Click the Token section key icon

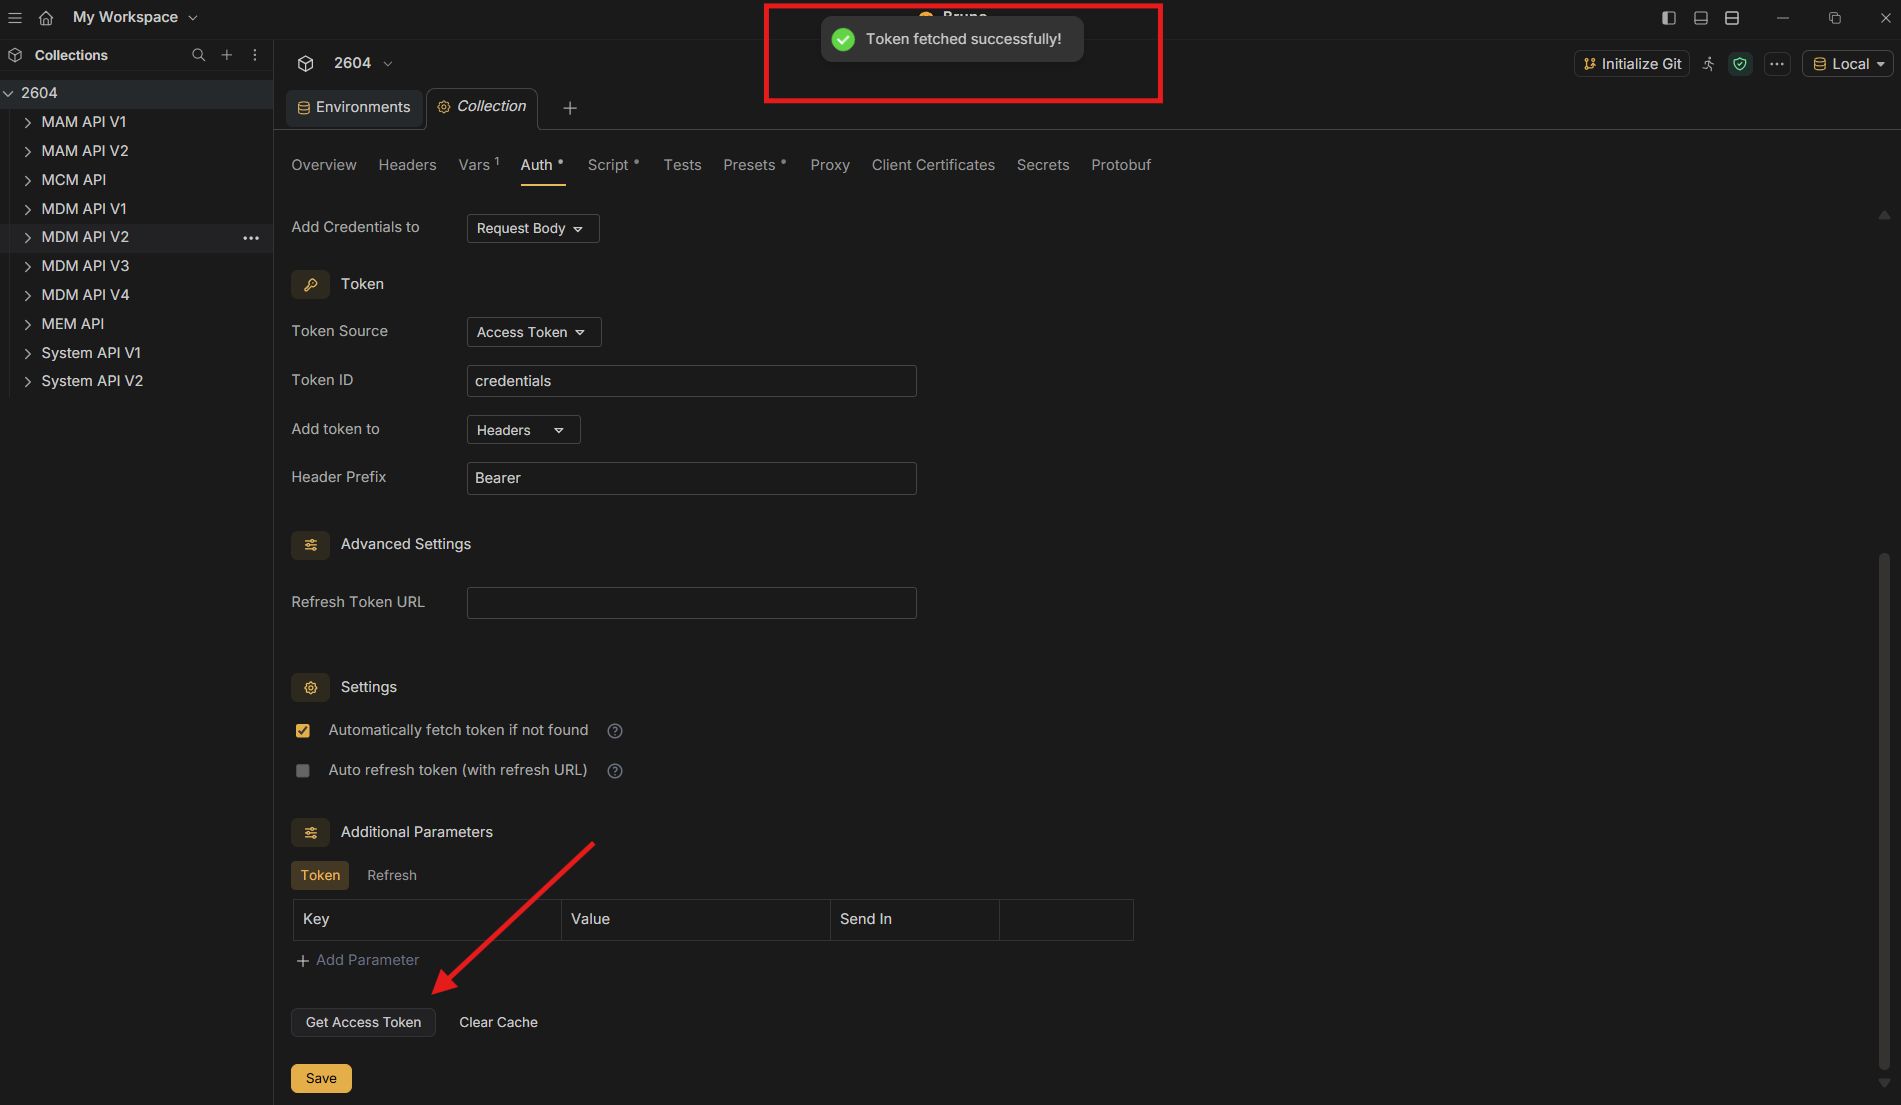pos(311,285)
